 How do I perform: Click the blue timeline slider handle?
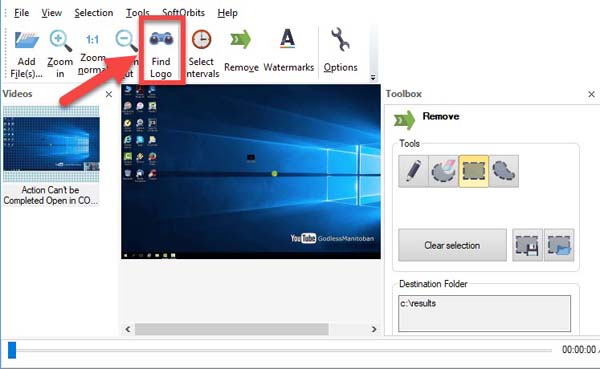tap(12, 350)
